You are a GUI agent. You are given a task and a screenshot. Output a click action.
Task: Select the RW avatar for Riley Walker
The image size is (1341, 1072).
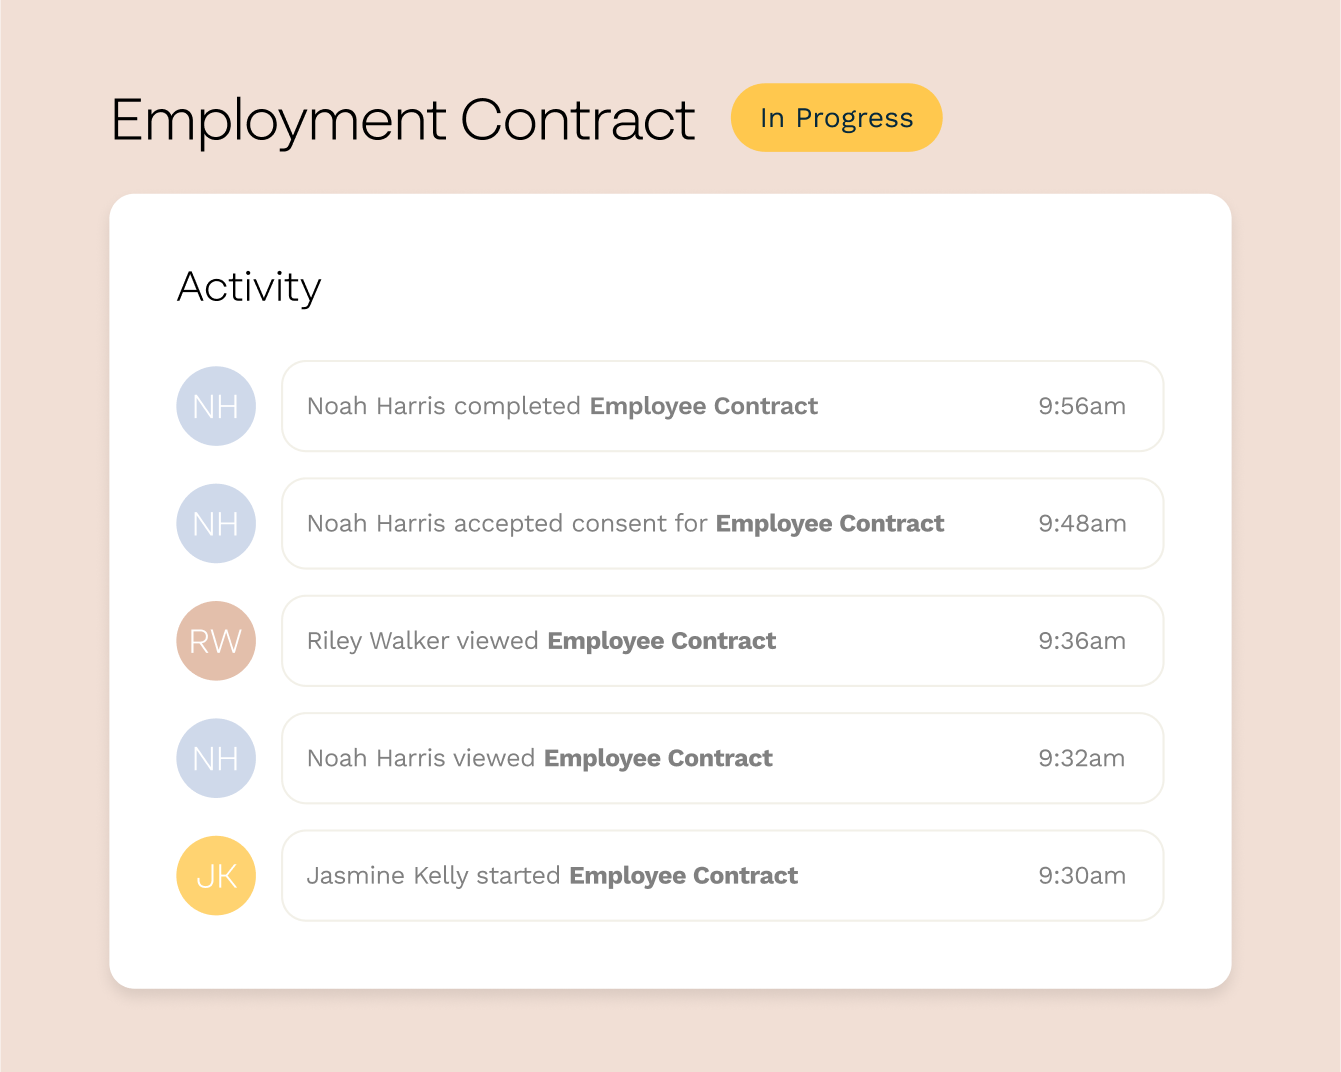216,641
